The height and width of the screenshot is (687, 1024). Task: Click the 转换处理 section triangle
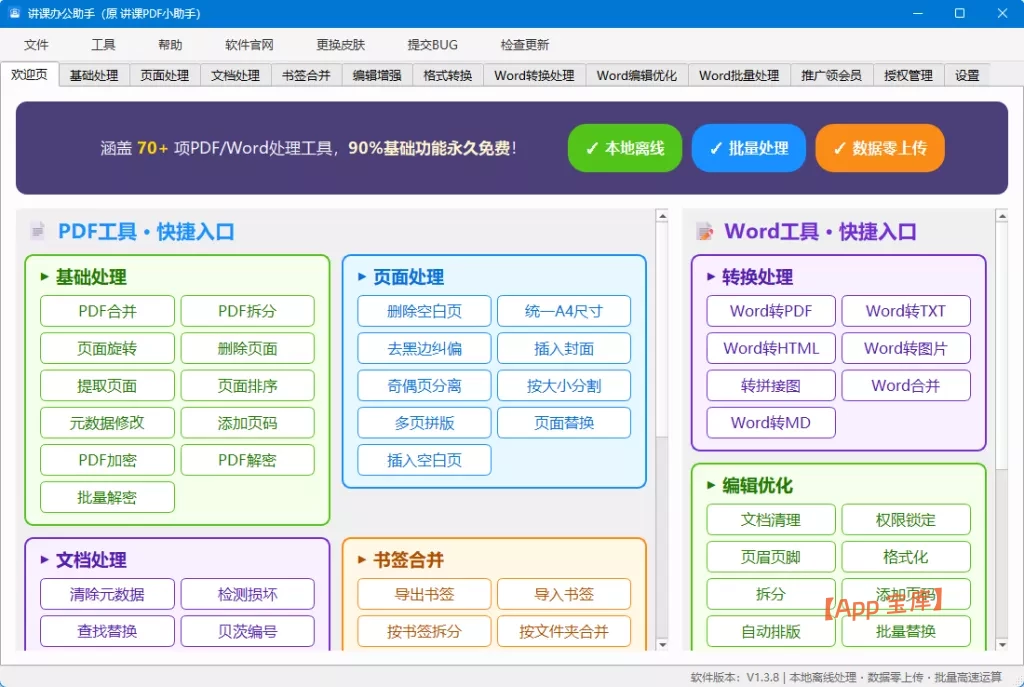point(711,277)
